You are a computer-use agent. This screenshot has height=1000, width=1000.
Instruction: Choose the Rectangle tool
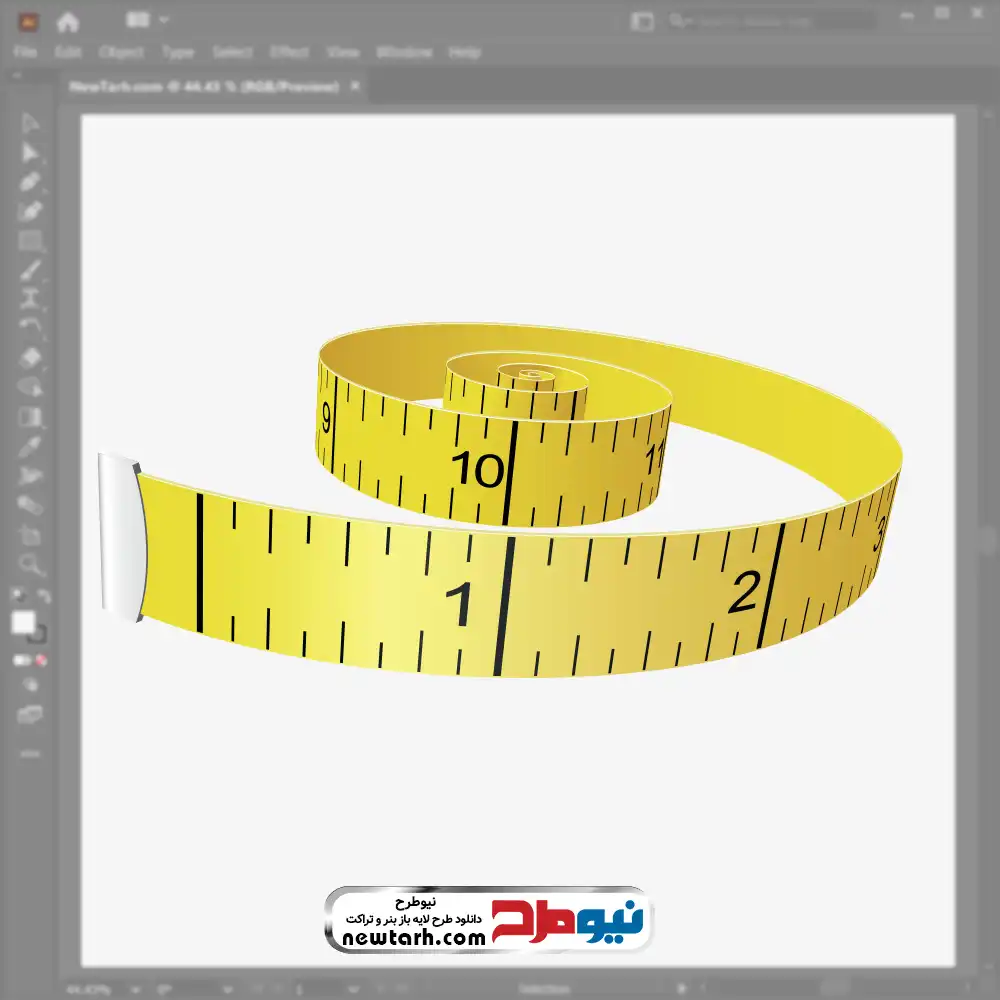[x=29, y=241]
